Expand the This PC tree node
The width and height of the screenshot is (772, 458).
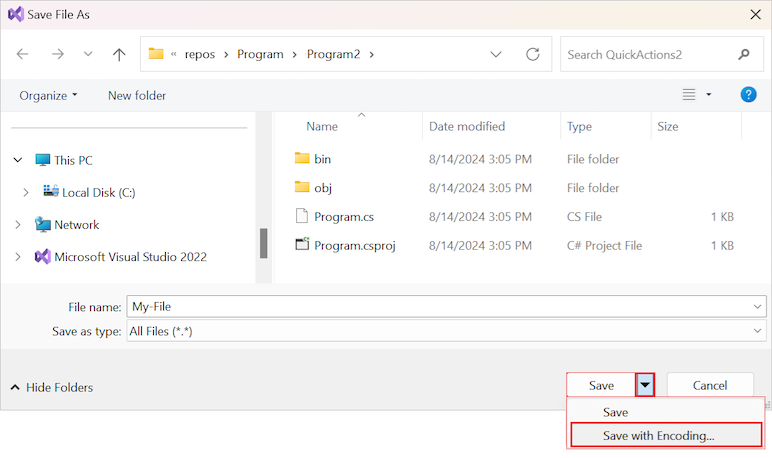pos(18,160)
